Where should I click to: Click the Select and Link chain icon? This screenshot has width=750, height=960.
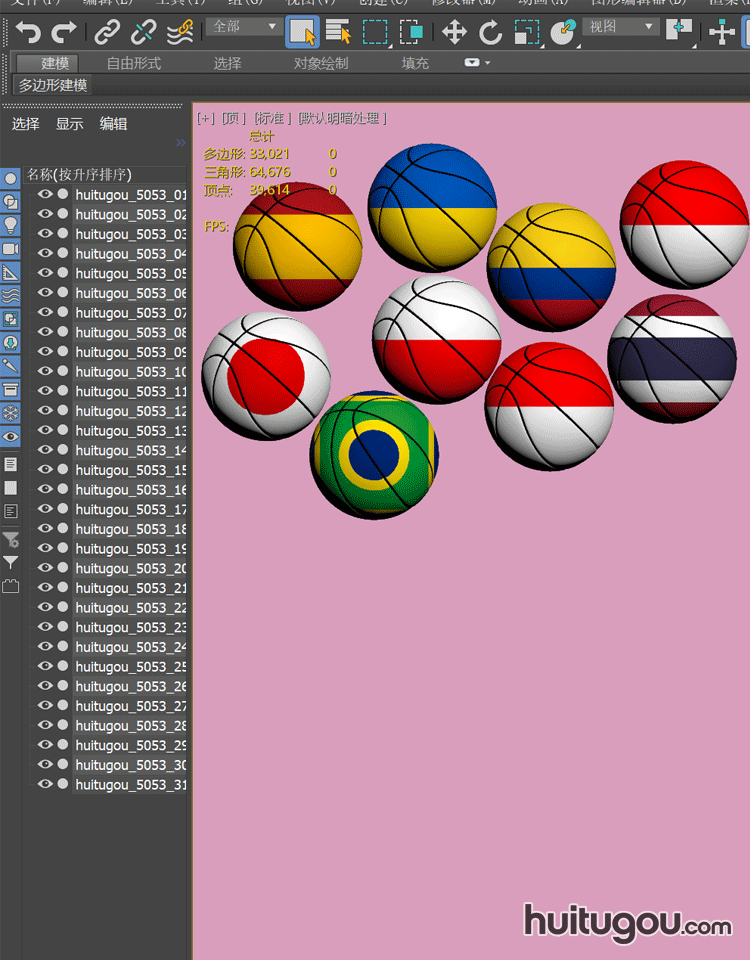pos(107,33)
